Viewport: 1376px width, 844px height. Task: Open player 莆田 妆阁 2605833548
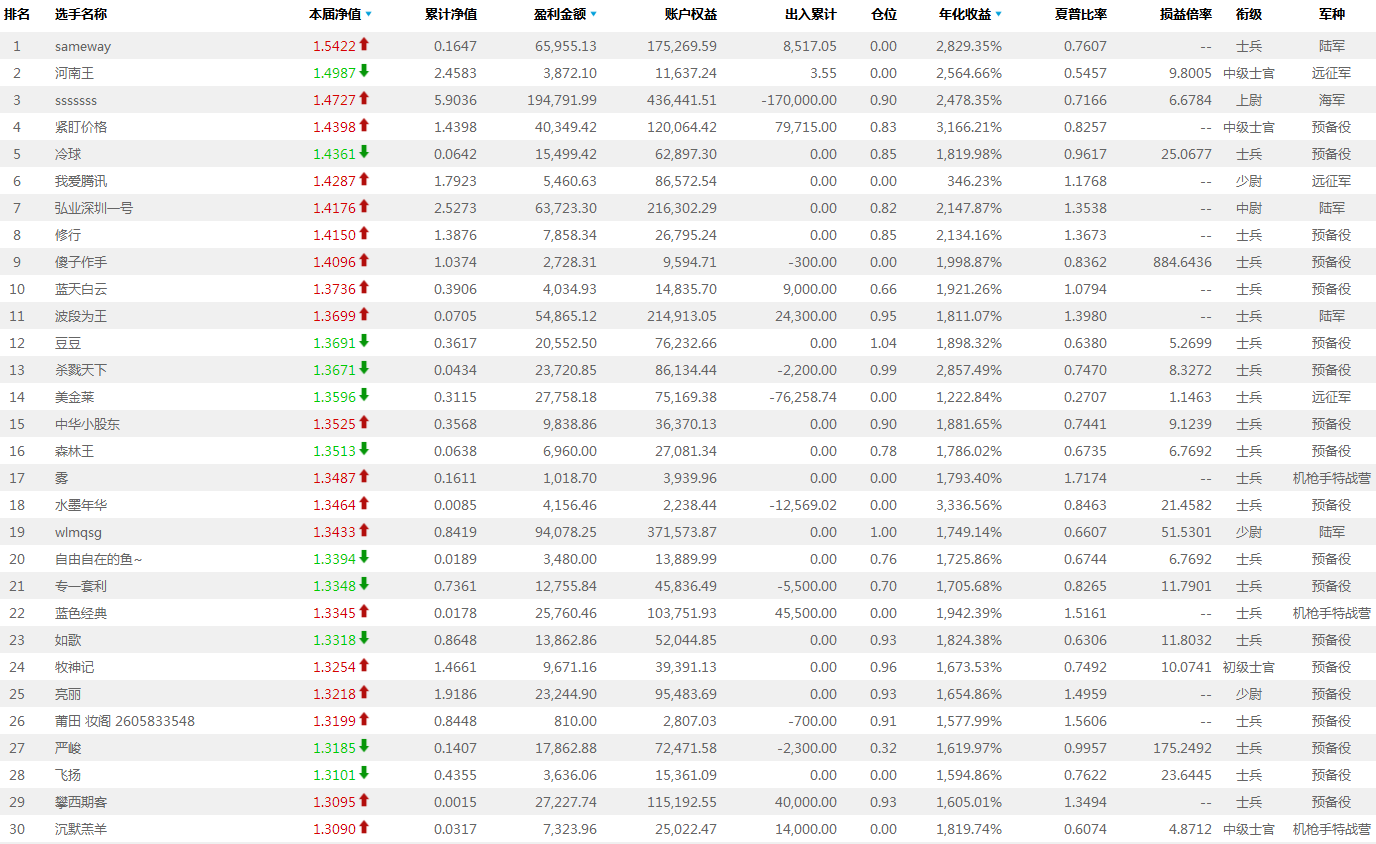click(x=125, y=721)
